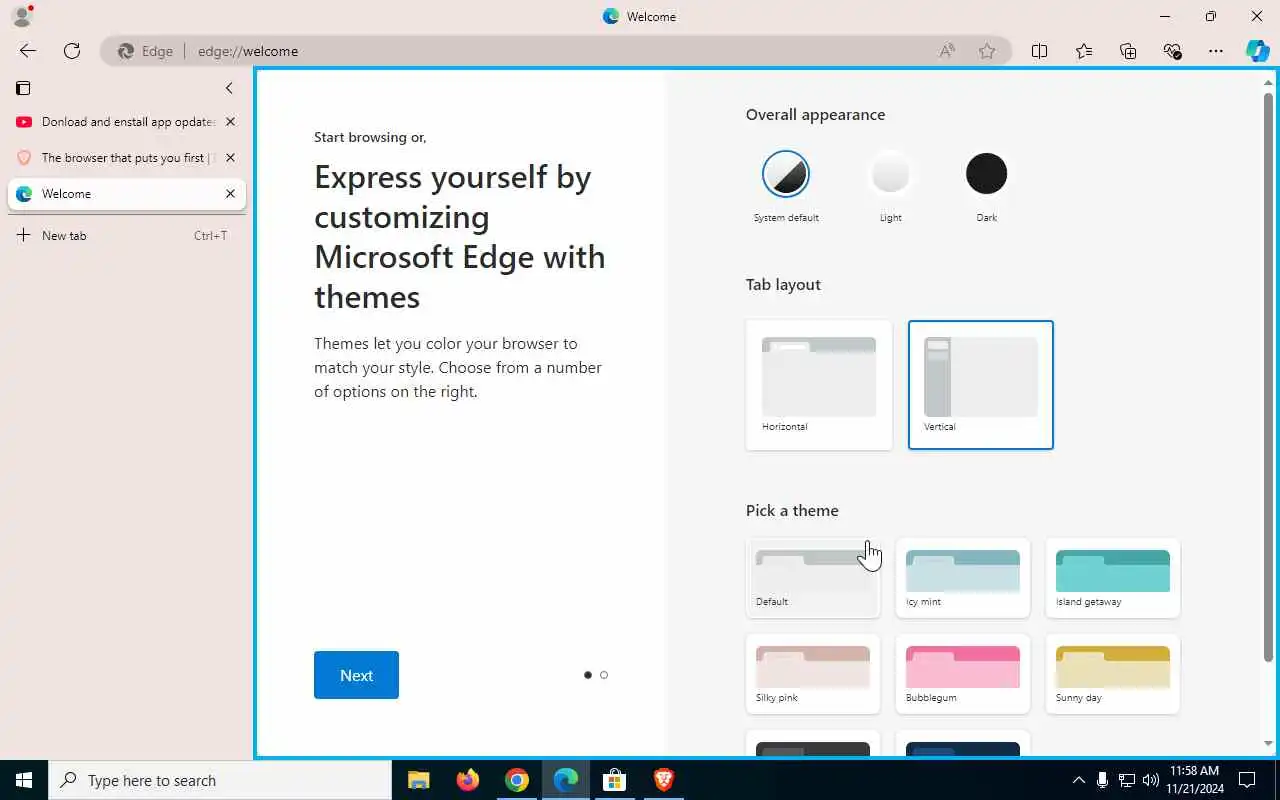The height and width of the screenshot is (800, 1280).
Task: Pick the Default theme
Action: pos(813,578)
